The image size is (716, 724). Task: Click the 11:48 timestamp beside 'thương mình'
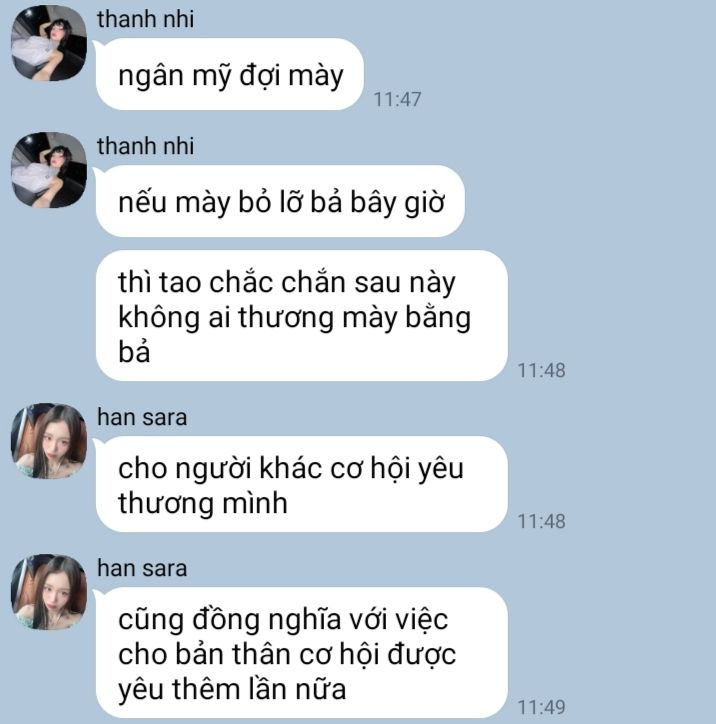542,521
